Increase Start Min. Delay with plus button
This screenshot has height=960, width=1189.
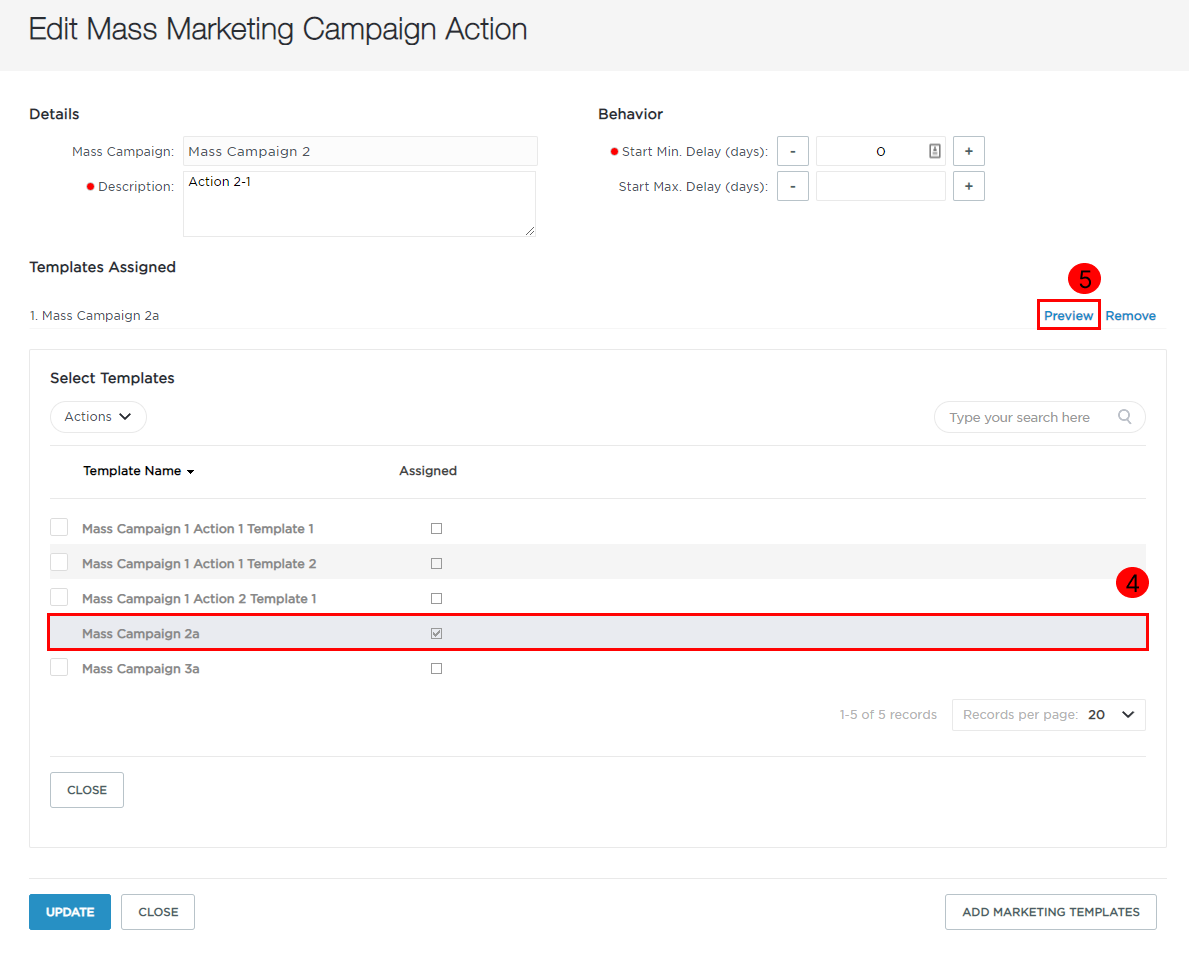click(x=968, y=151)
